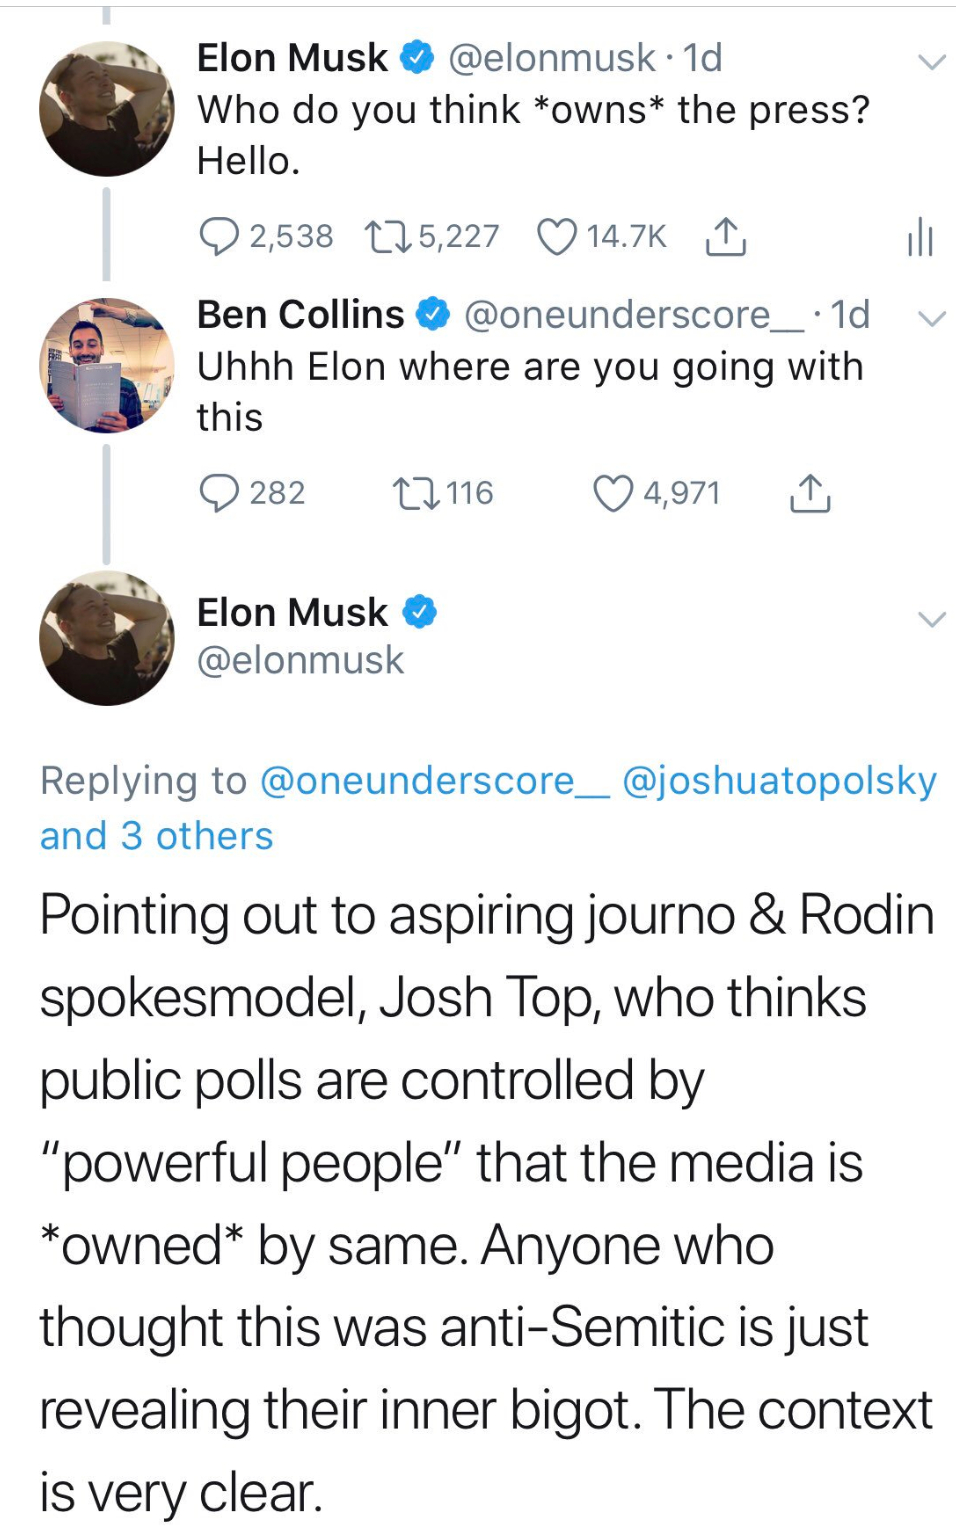Share Ben Collins' tweet
The height and width of the screenshot is (1532, 956).
pos(810,493)
